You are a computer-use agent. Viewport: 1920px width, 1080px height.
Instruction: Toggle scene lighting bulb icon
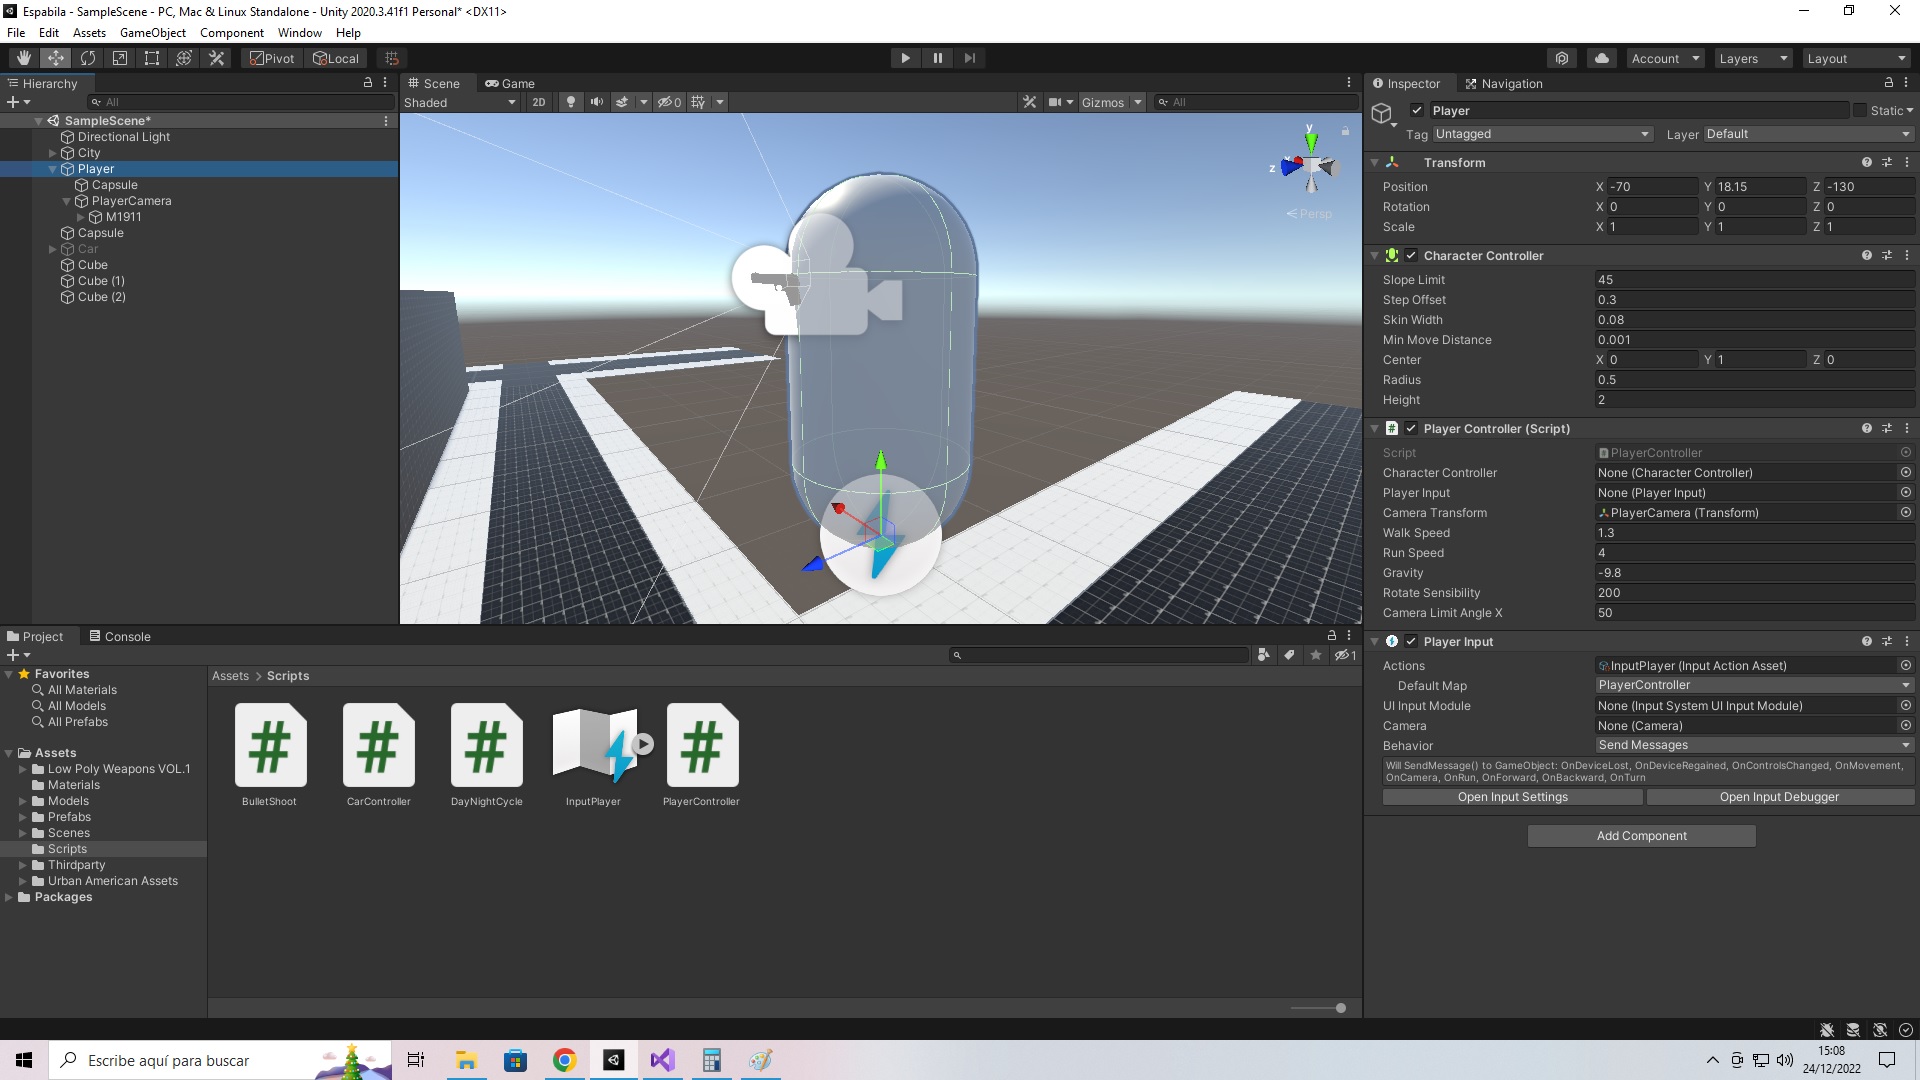[x=571, y=102]
